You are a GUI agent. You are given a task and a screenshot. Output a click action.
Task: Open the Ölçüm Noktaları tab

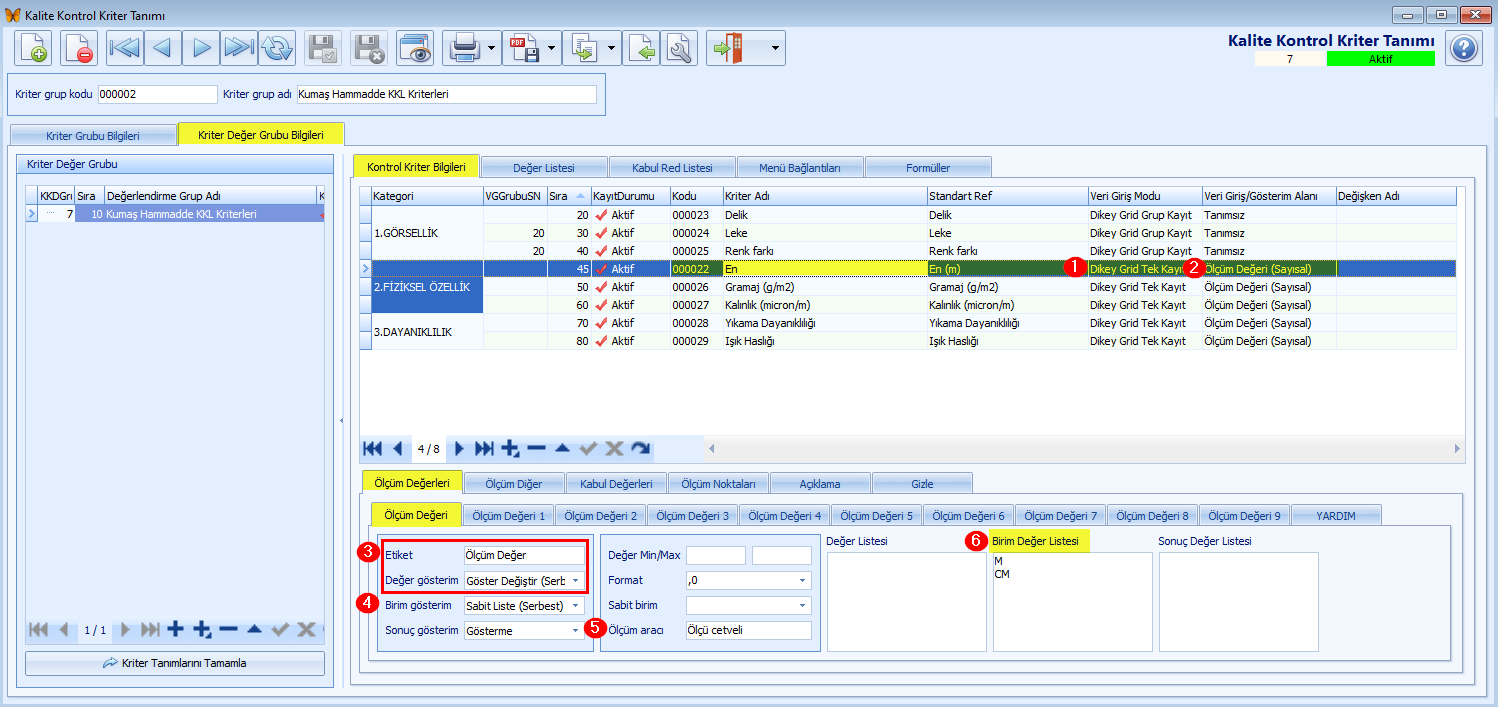pyautogui.click(x=718, y=484)
